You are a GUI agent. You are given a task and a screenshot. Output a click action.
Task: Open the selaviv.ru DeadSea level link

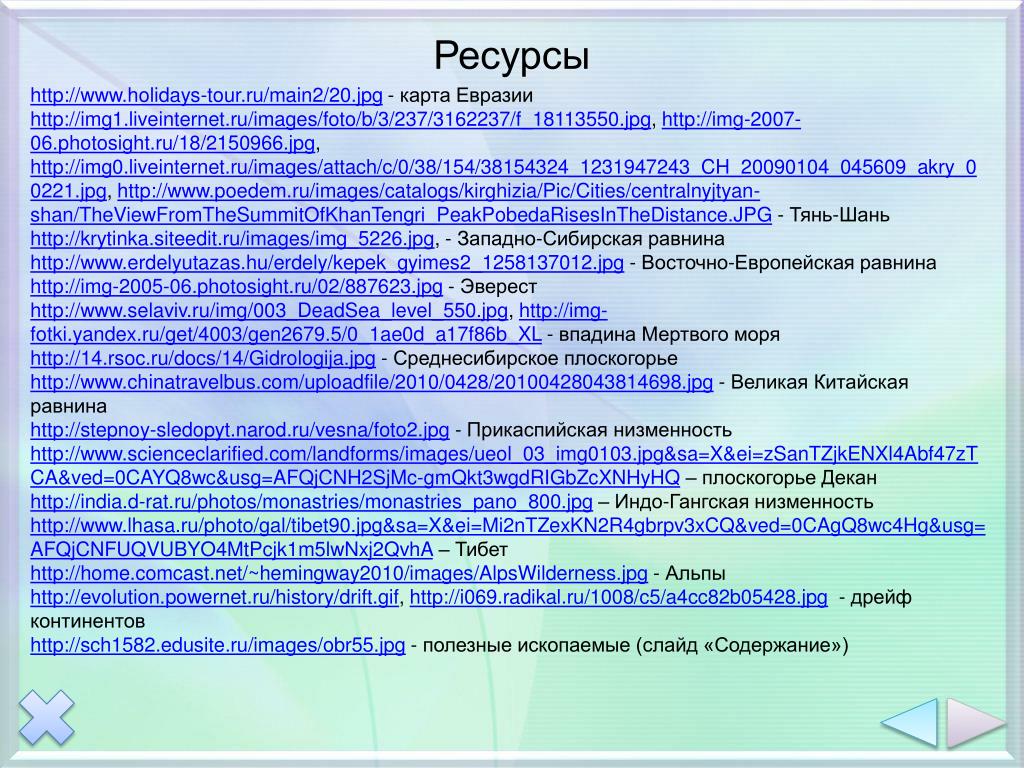(269, 311)
